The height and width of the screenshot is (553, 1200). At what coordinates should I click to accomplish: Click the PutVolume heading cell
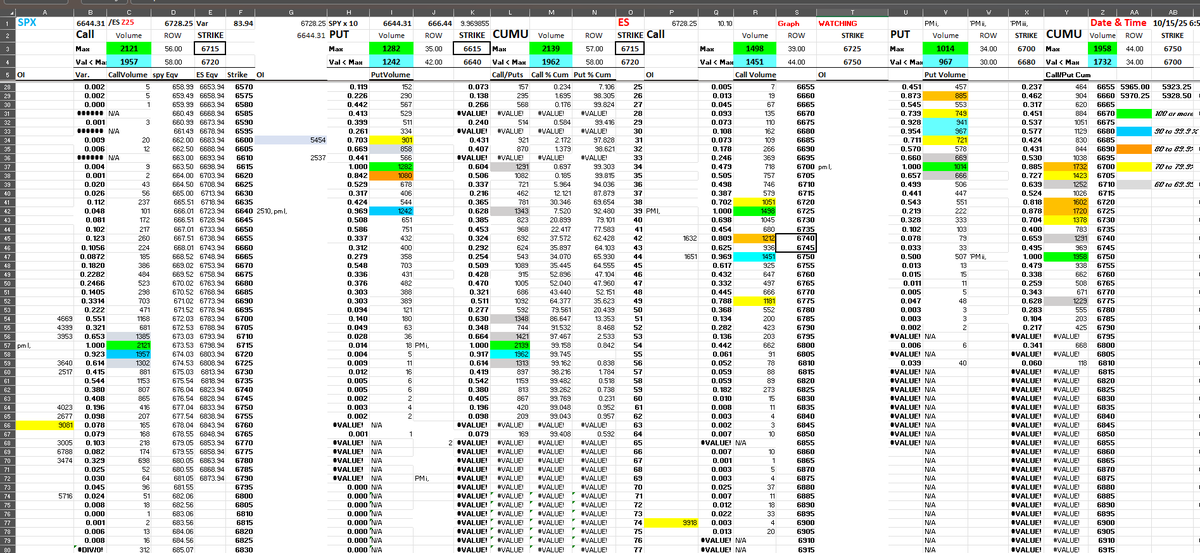click(x=391, y=74)
